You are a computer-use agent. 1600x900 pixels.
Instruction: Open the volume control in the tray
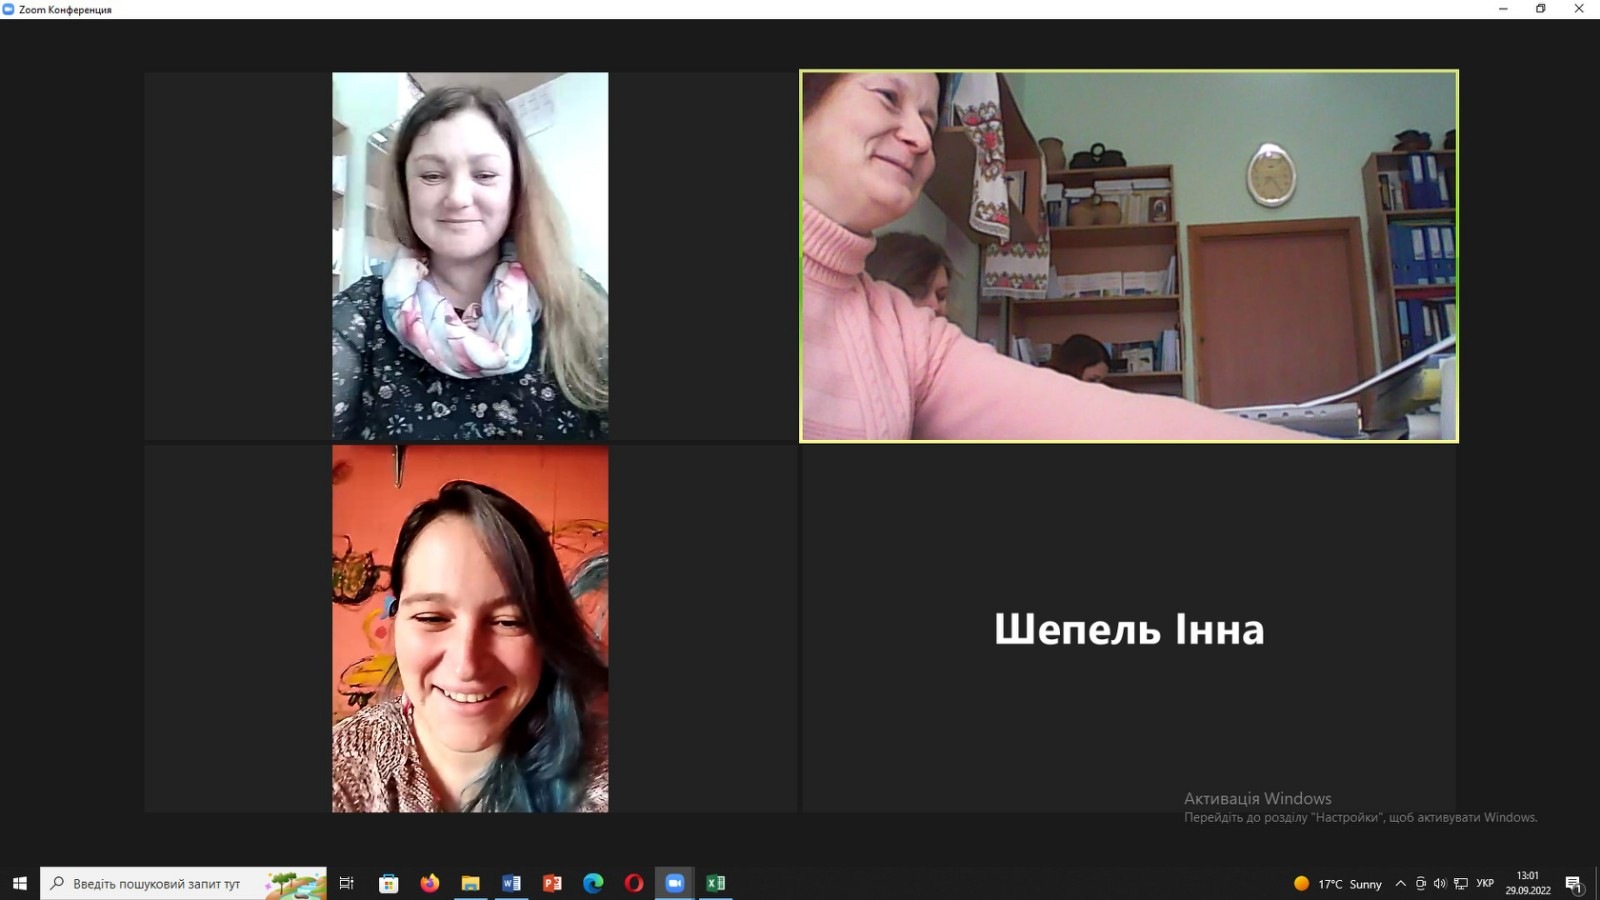pyautogui.click(x=1440, y=884)
